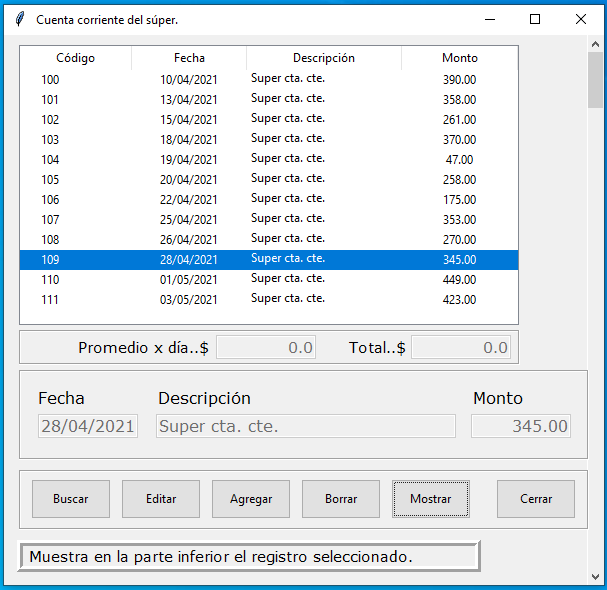Click the 390.00 amount cell

point(460,79)
